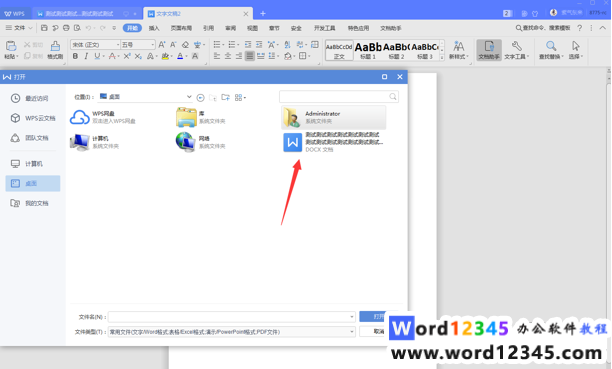Image resolution: width=612 pixels, height=369 pixels.
Task: Click the font color letter A button
Action: click(x=180, y=56)
